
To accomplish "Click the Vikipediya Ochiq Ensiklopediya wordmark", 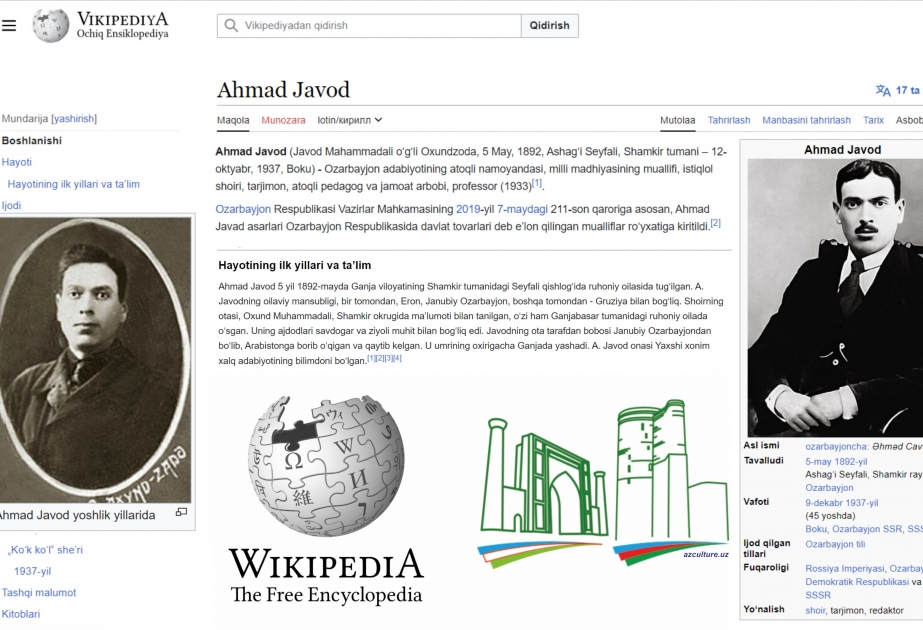I will (122, 25).
